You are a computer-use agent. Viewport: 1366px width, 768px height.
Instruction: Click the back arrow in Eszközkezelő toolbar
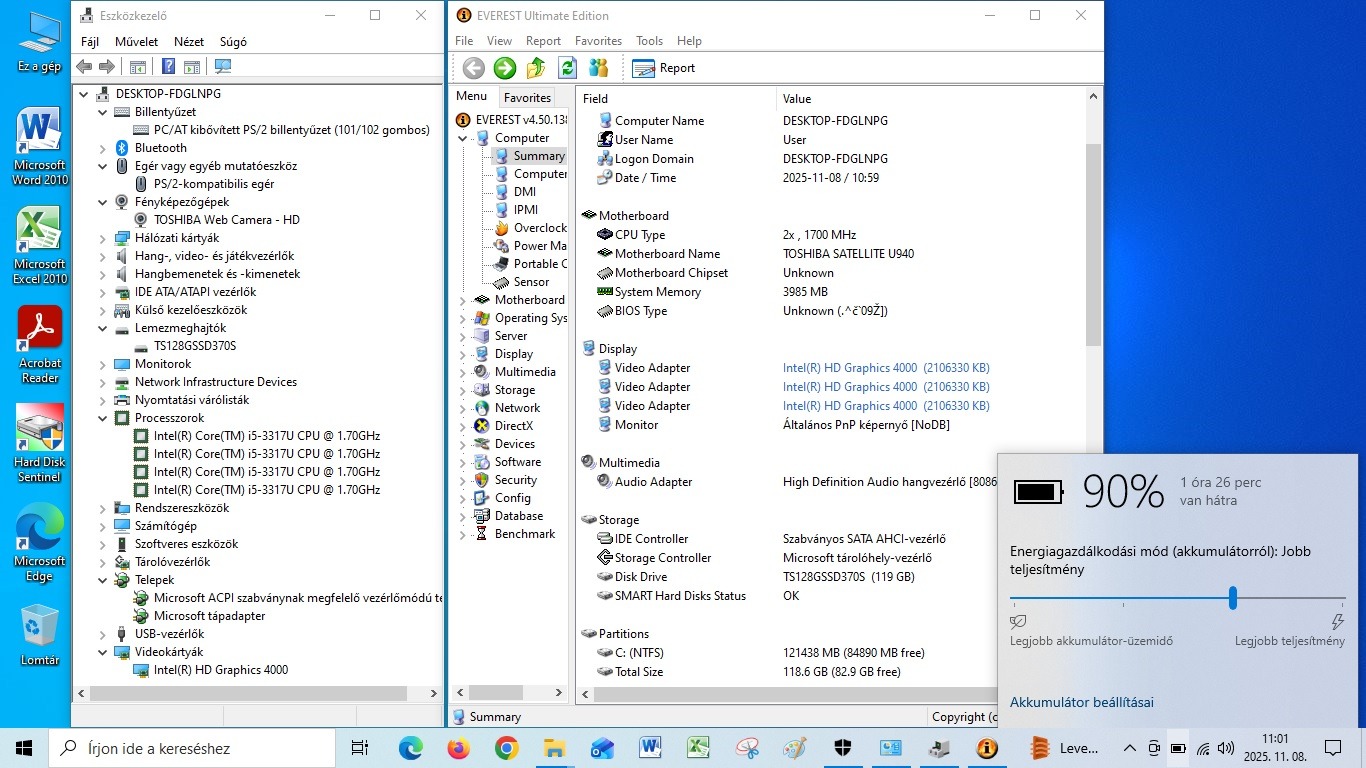click(84, 67)
